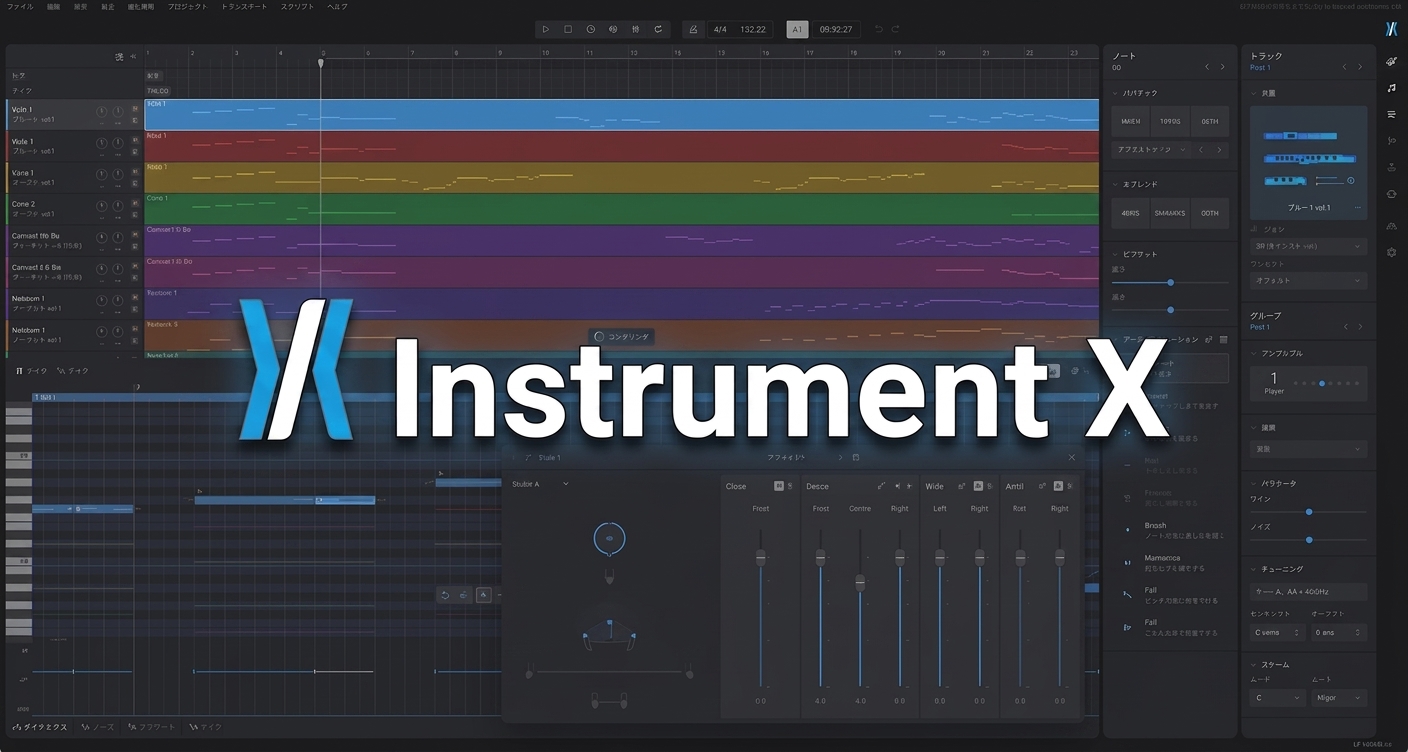Open the 3R version dropdown in track panel
Image resolution: width=1408 pixels, height=752 pixels.
coord(1308,246)
